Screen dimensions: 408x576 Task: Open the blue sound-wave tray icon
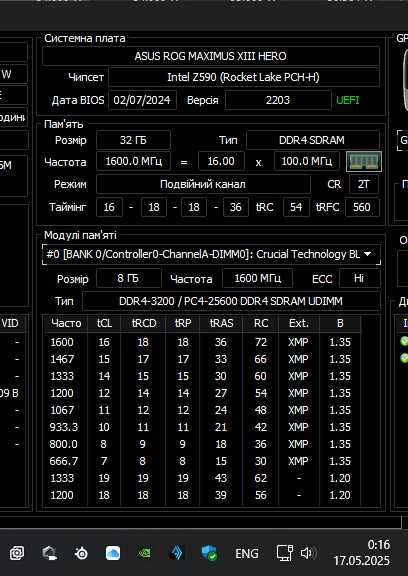pyautogui.click(x=177, y=553)
